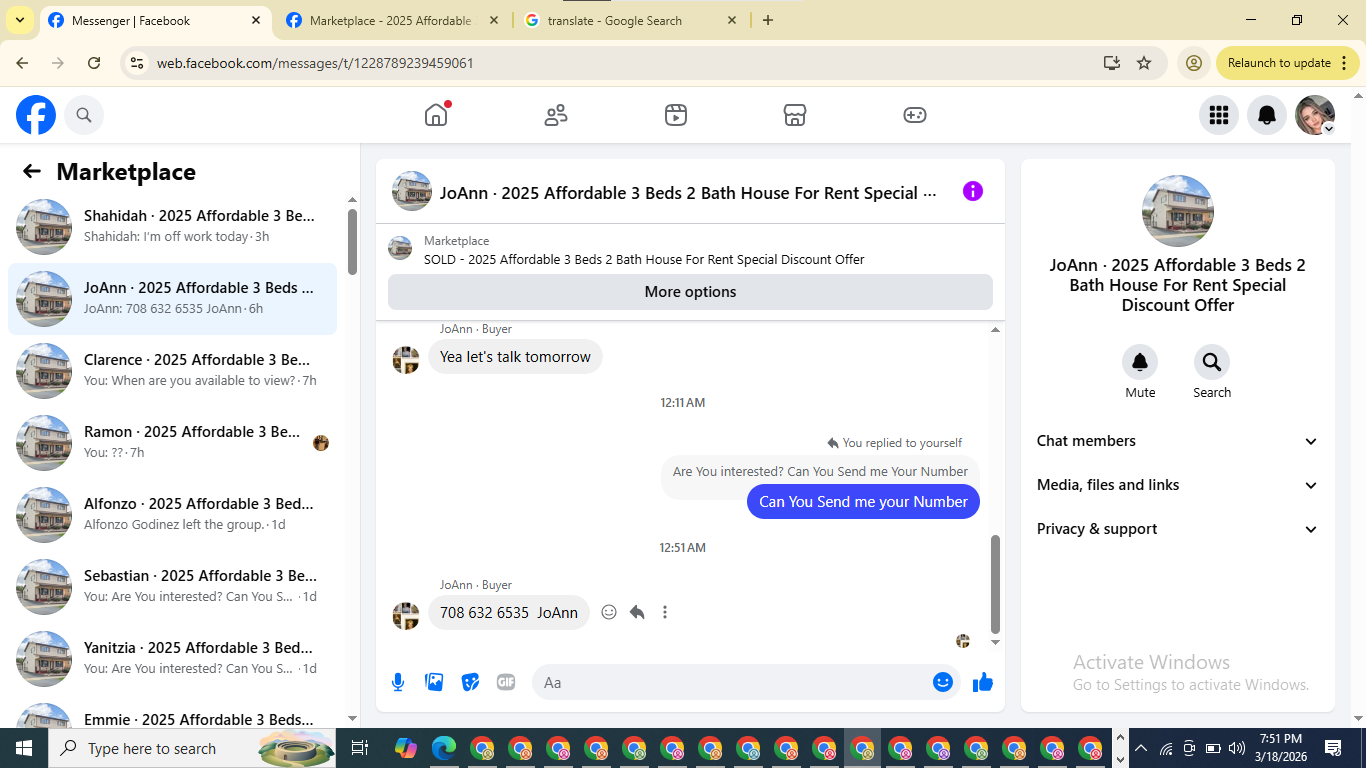
Task: React to JoAnn's phone number message
Action: click(x=609, y=612)
